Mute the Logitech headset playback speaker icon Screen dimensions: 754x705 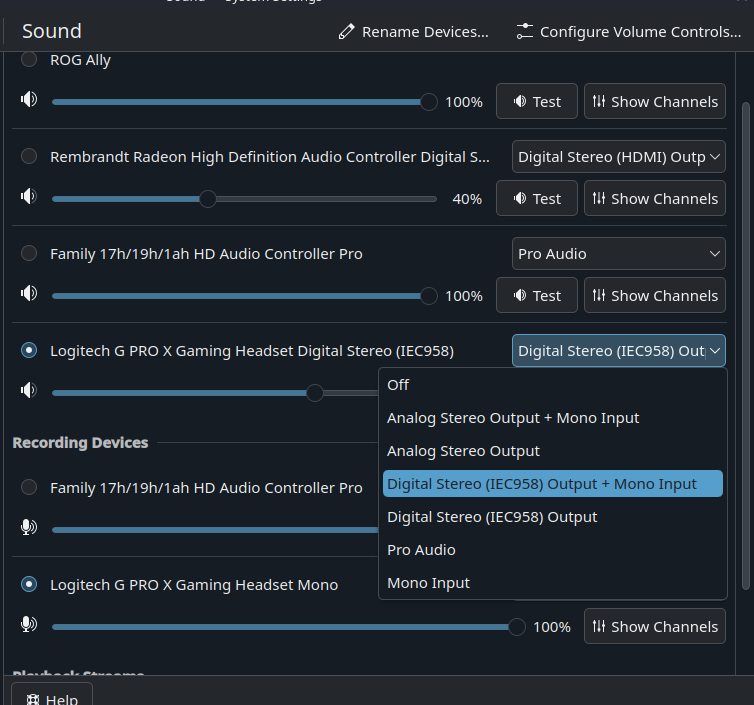29,390
